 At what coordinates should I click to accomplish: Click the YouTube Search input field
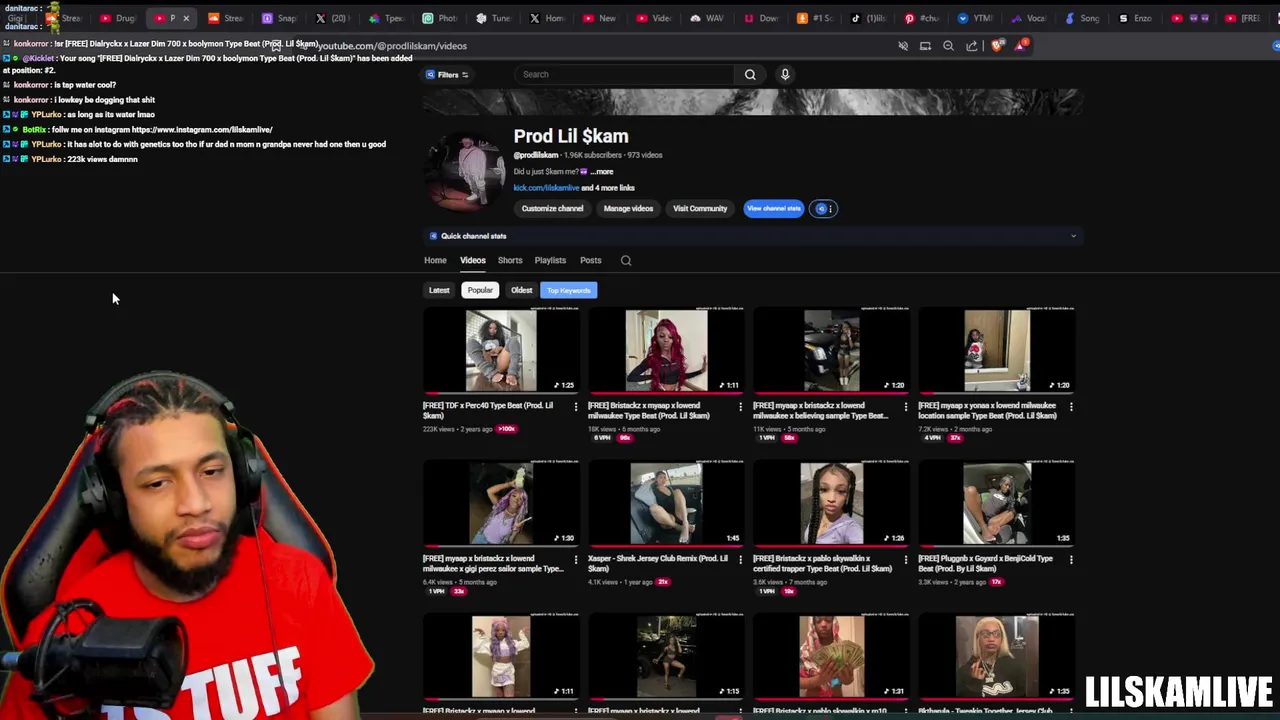[626, 74]
